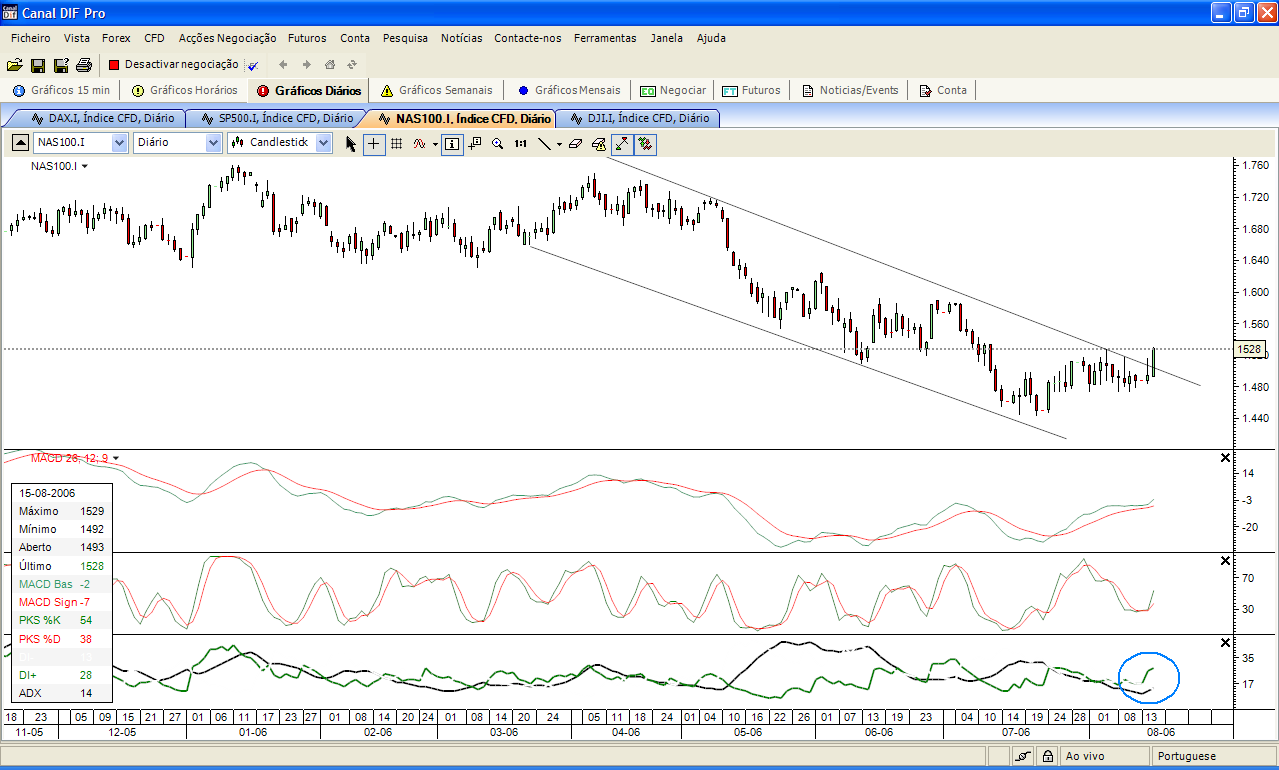Open the indicators dropdown arrow
The image size is (1279, 770).
click(435, 144)
